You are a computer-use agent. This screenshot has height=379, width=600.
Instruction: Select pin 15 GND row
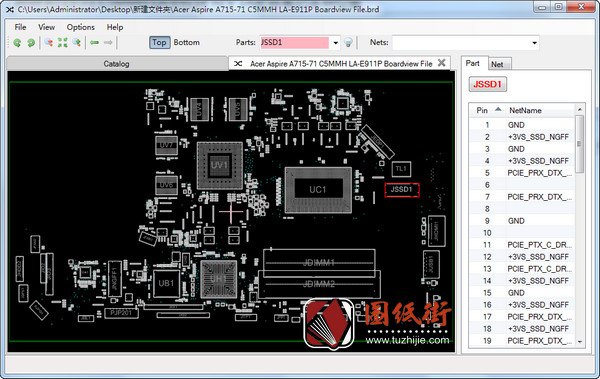pos(522,292)
